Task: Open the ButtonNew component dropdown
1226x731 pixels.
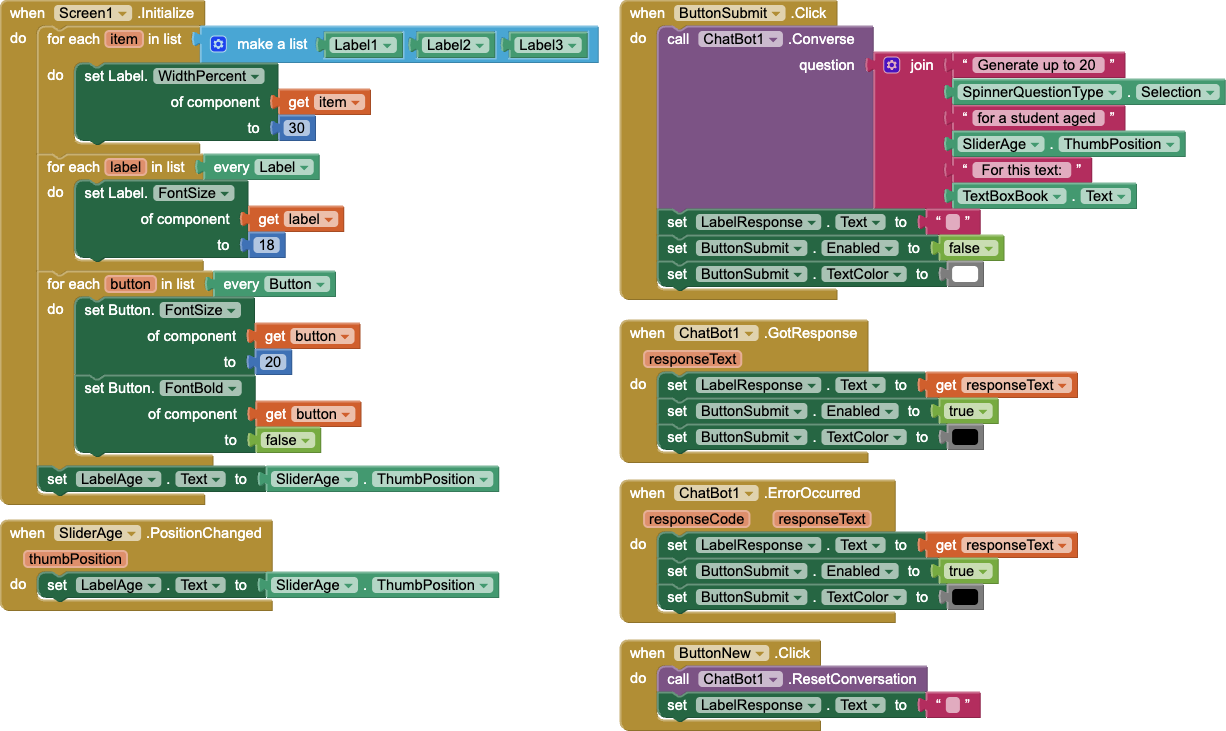Action: [x=721, y=653]
